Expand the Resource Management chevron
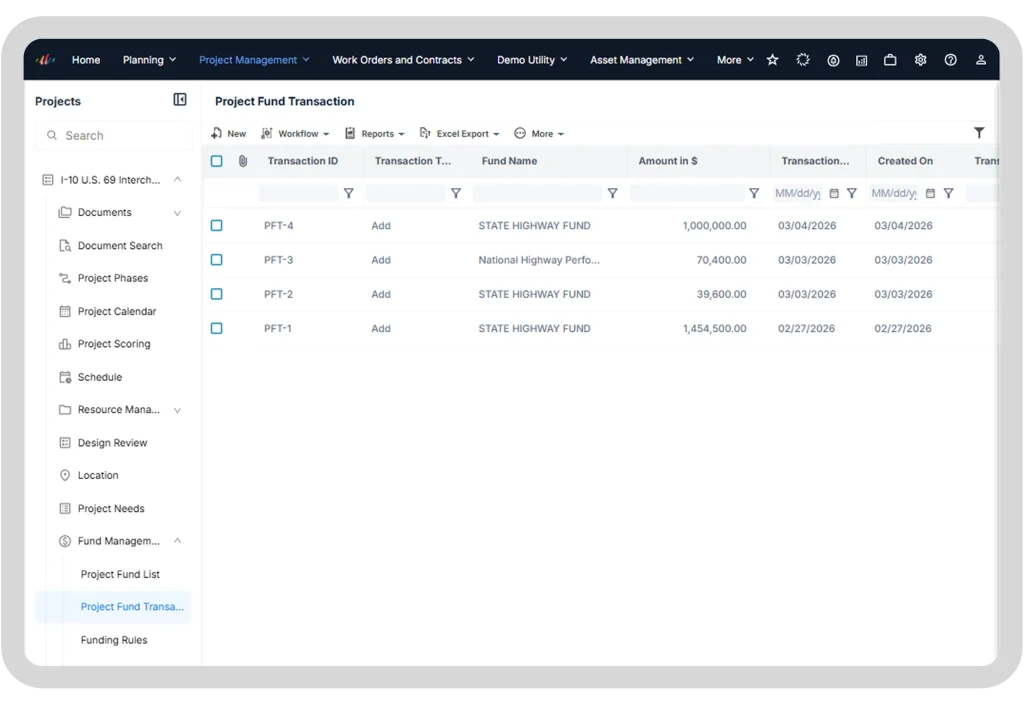The height and width of the screenshot is (705, 1024). pos(178,410)
